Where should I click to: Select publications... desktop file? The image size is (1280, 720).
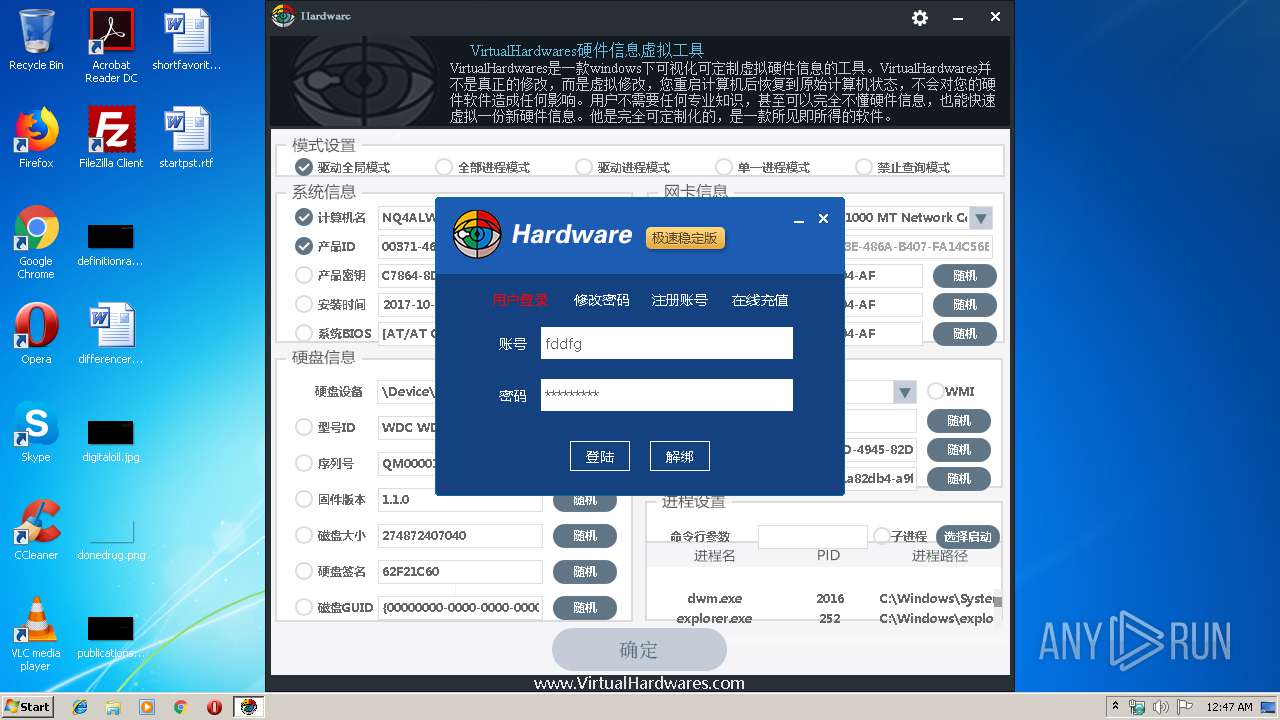click(111, 636)
